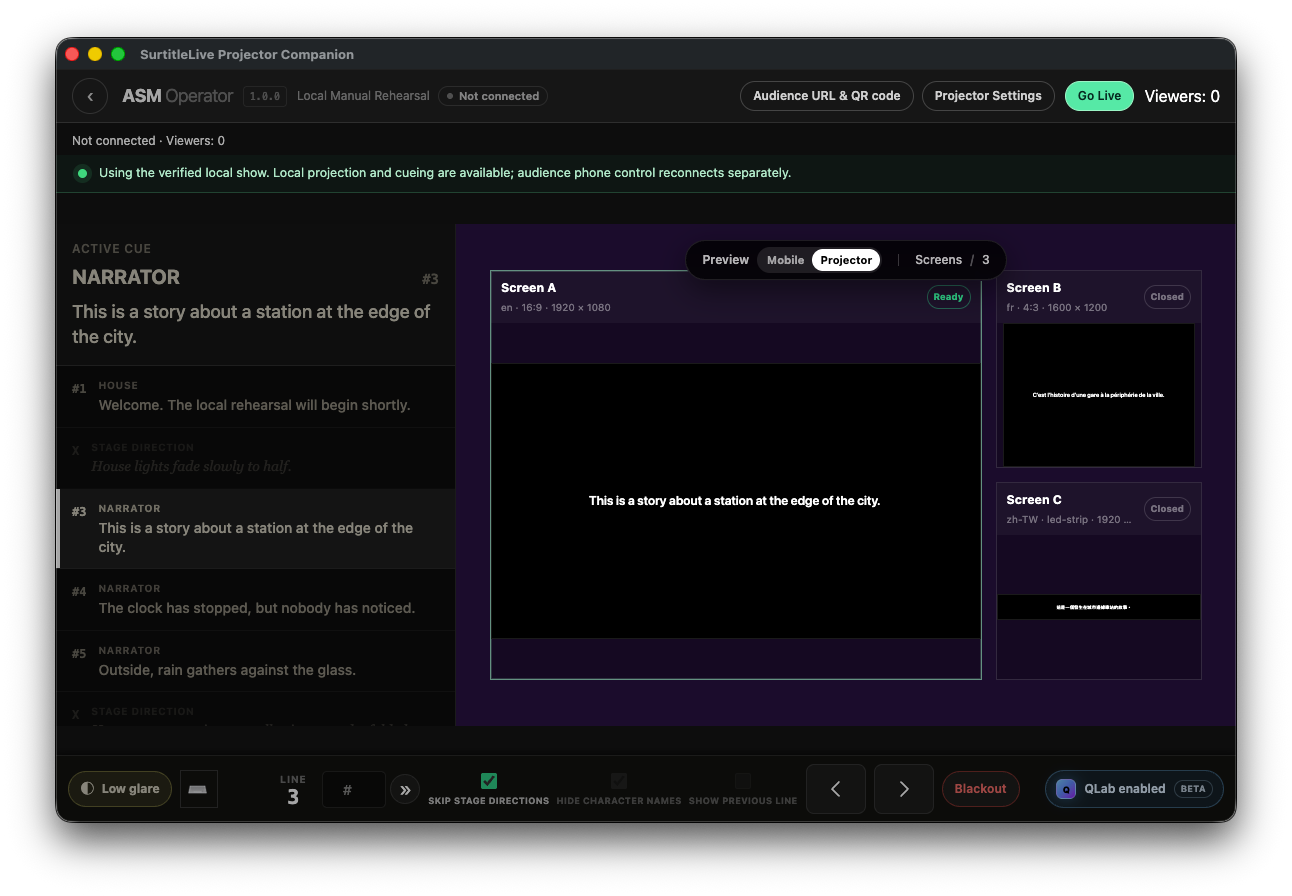Click the Ready badge on Screen A
This screenshot has height=896, width=1292.
coord(948,297)
